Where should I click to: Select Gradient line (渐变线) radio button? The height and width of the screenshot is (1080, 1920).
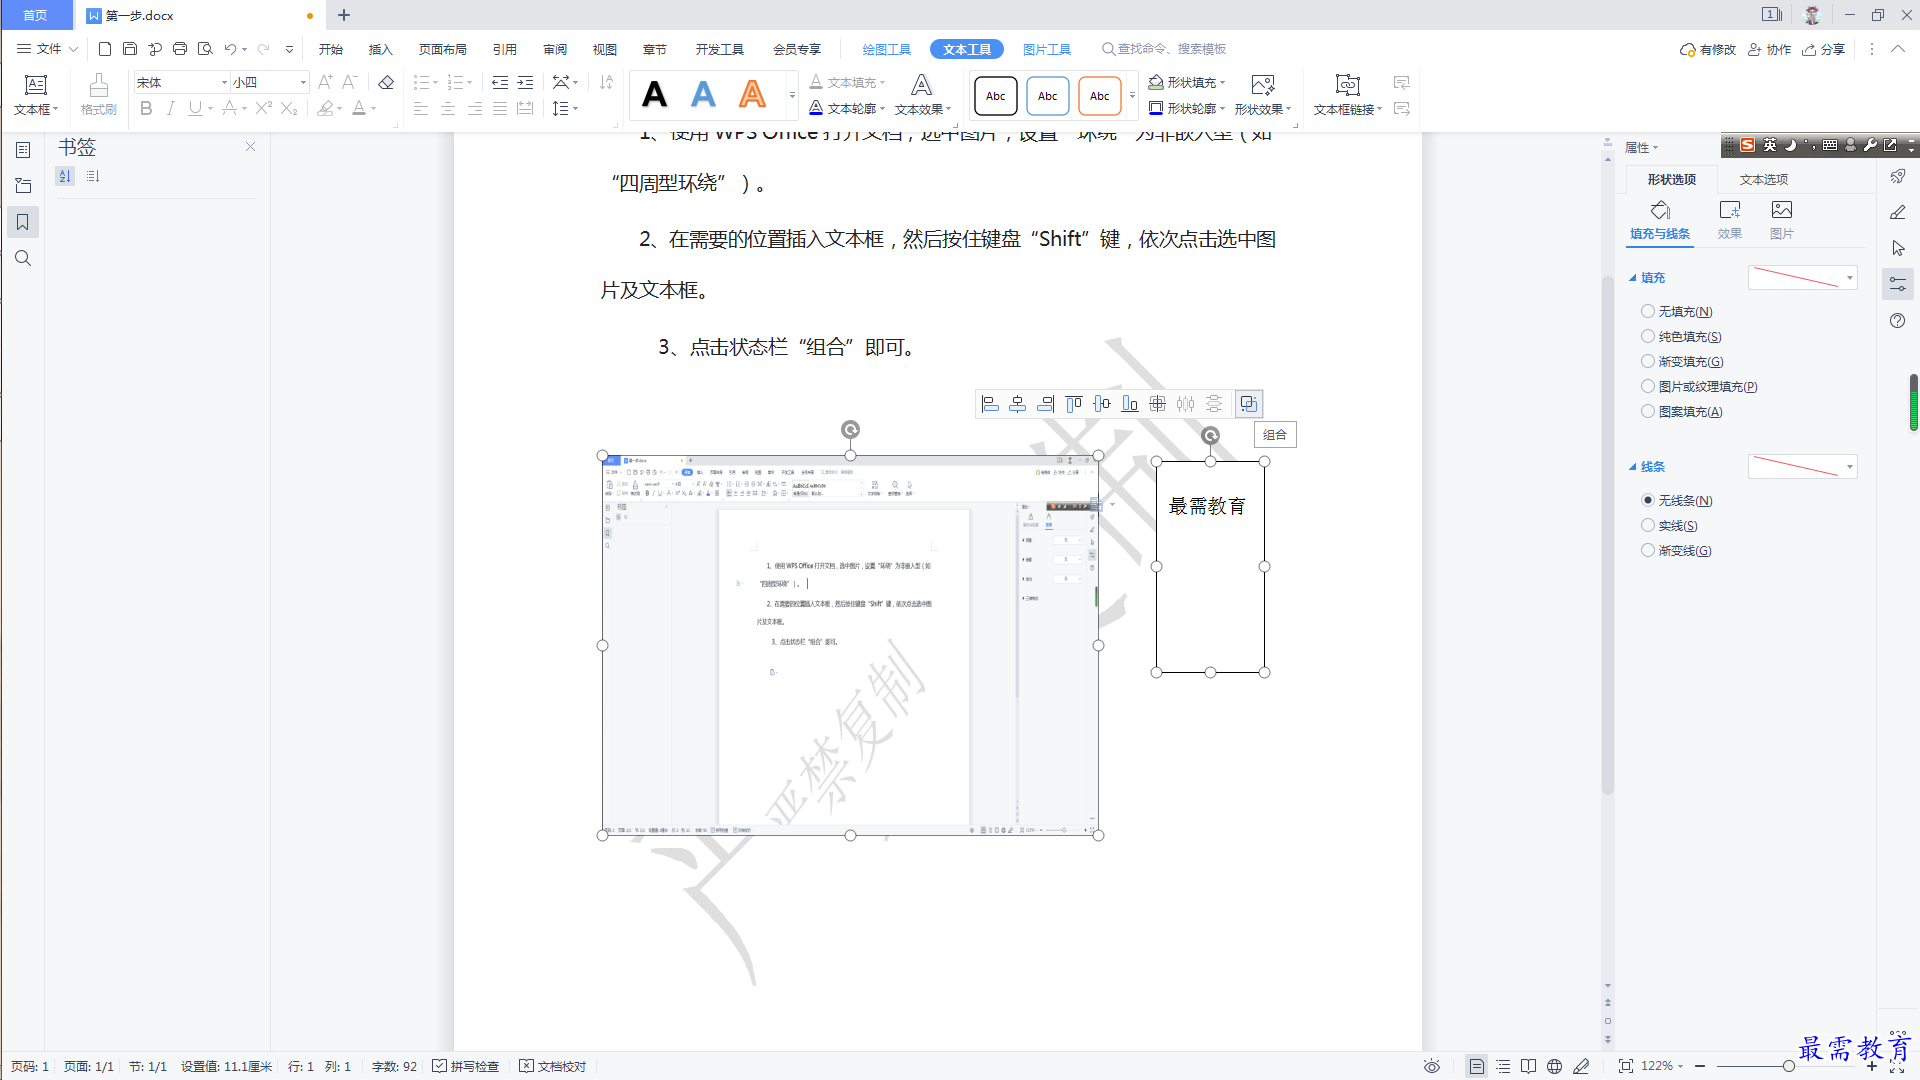[1648, 551]
